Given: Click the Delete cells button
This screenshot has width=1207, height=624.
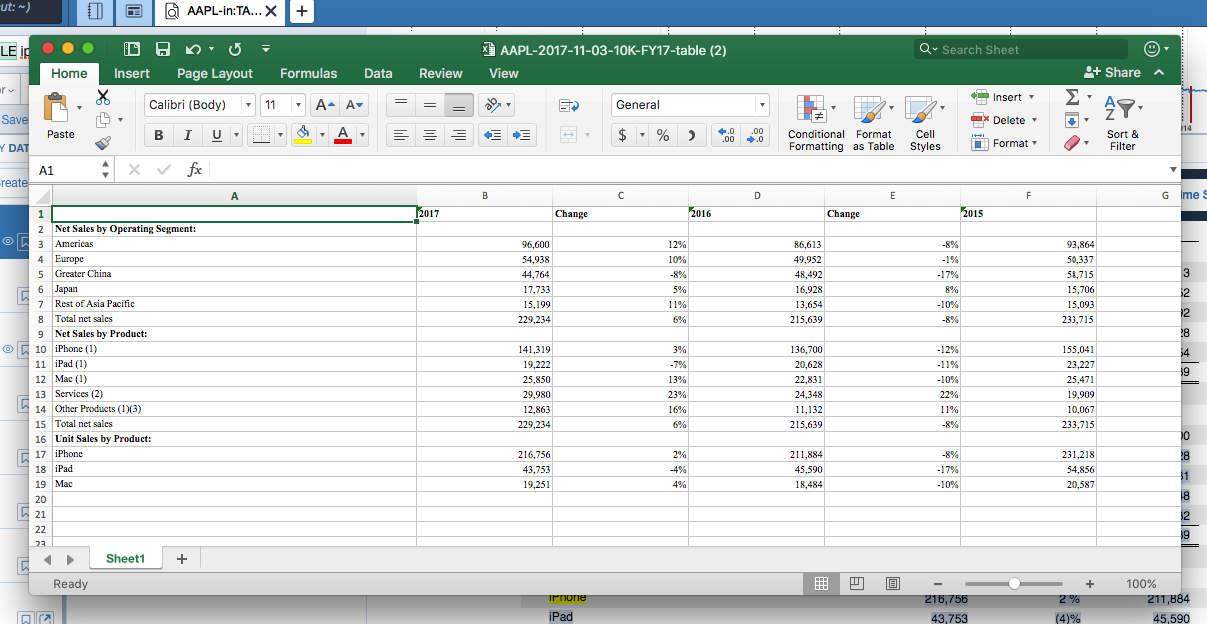Looking at the screenshot, I should coord(1005,120).
